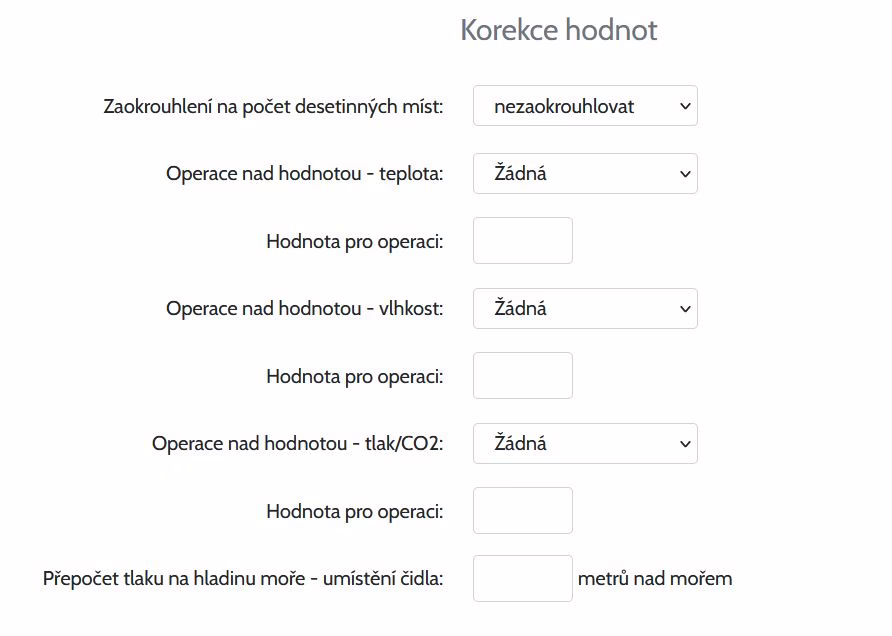Click the 'Korekce hodnot' heading
The height and width of the screenshot is (636, 892).
(x=558, y=30)
